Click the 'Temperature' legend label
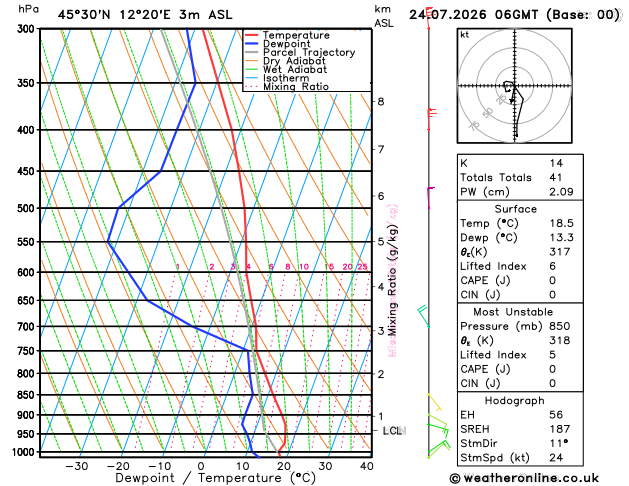The width and height of the screenshot is (629, 486). 296,35
